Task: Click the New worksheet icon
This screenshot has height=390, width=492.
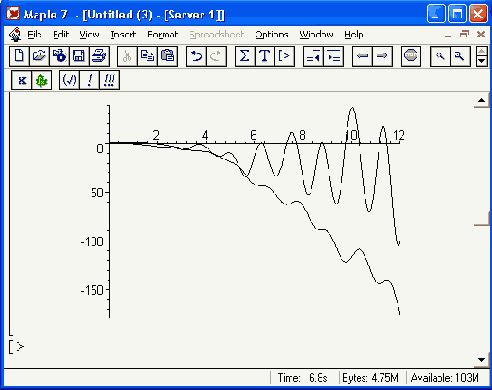Action: 19,56
